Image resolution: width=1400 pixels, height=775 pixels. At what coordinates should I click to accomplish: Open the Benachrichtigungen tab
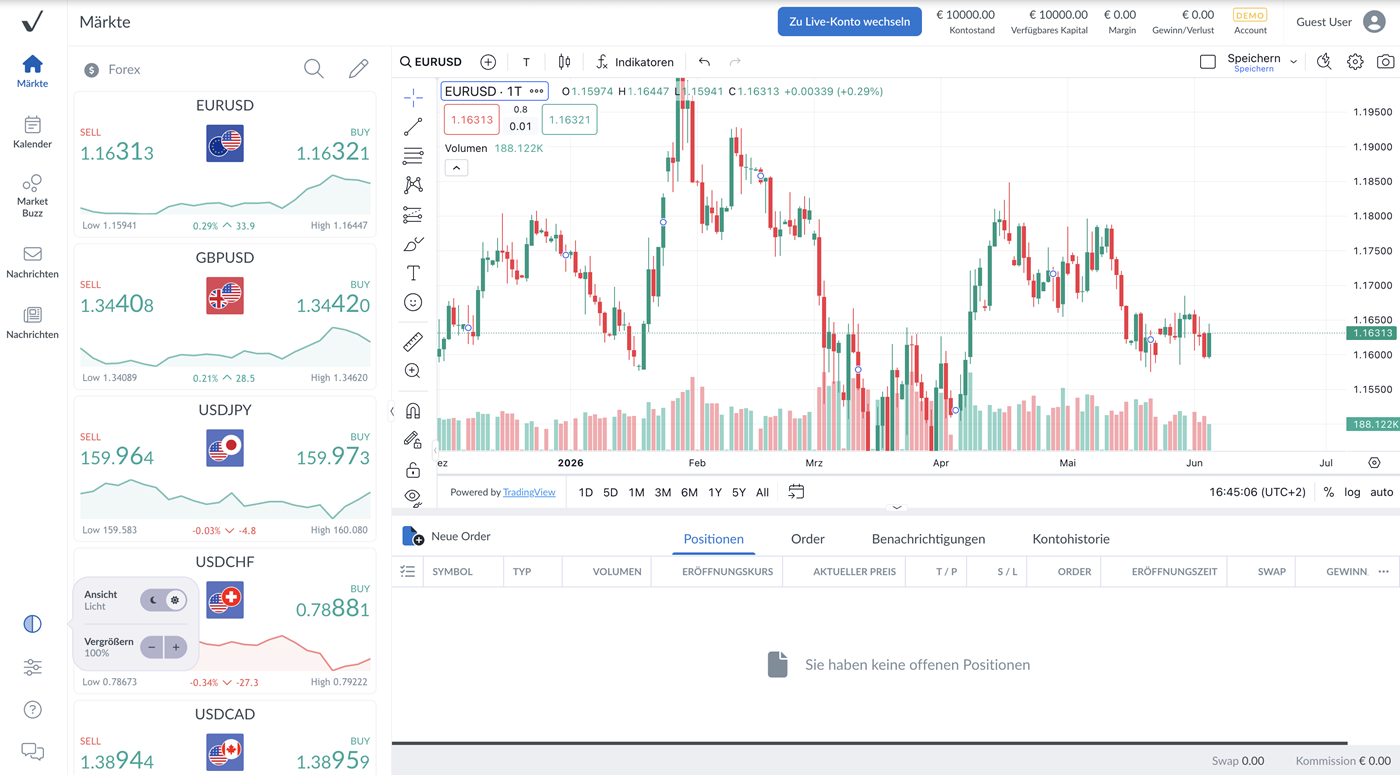coord(928,539)
